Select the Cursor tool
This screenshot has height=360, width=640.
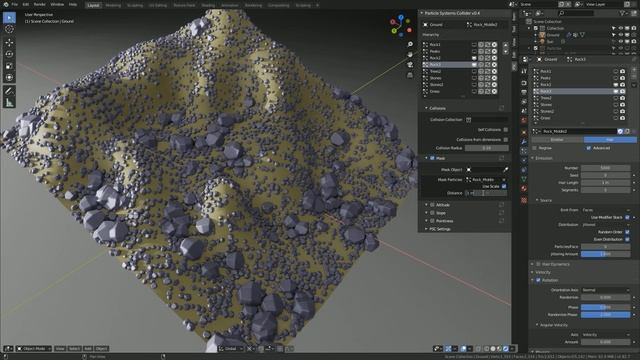pos(9,29)
